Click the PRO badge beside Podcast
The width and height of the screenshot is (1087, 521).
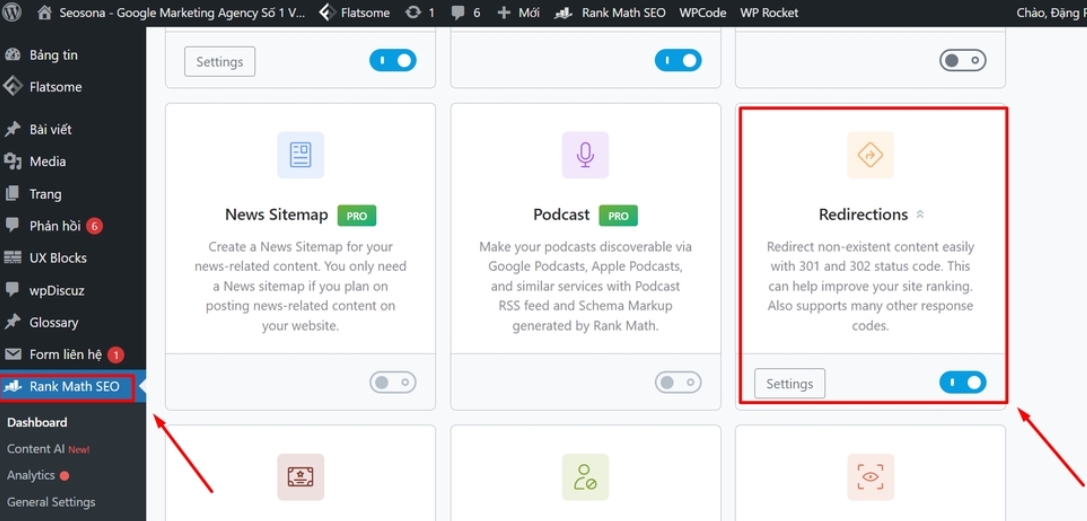click(618, 215)
